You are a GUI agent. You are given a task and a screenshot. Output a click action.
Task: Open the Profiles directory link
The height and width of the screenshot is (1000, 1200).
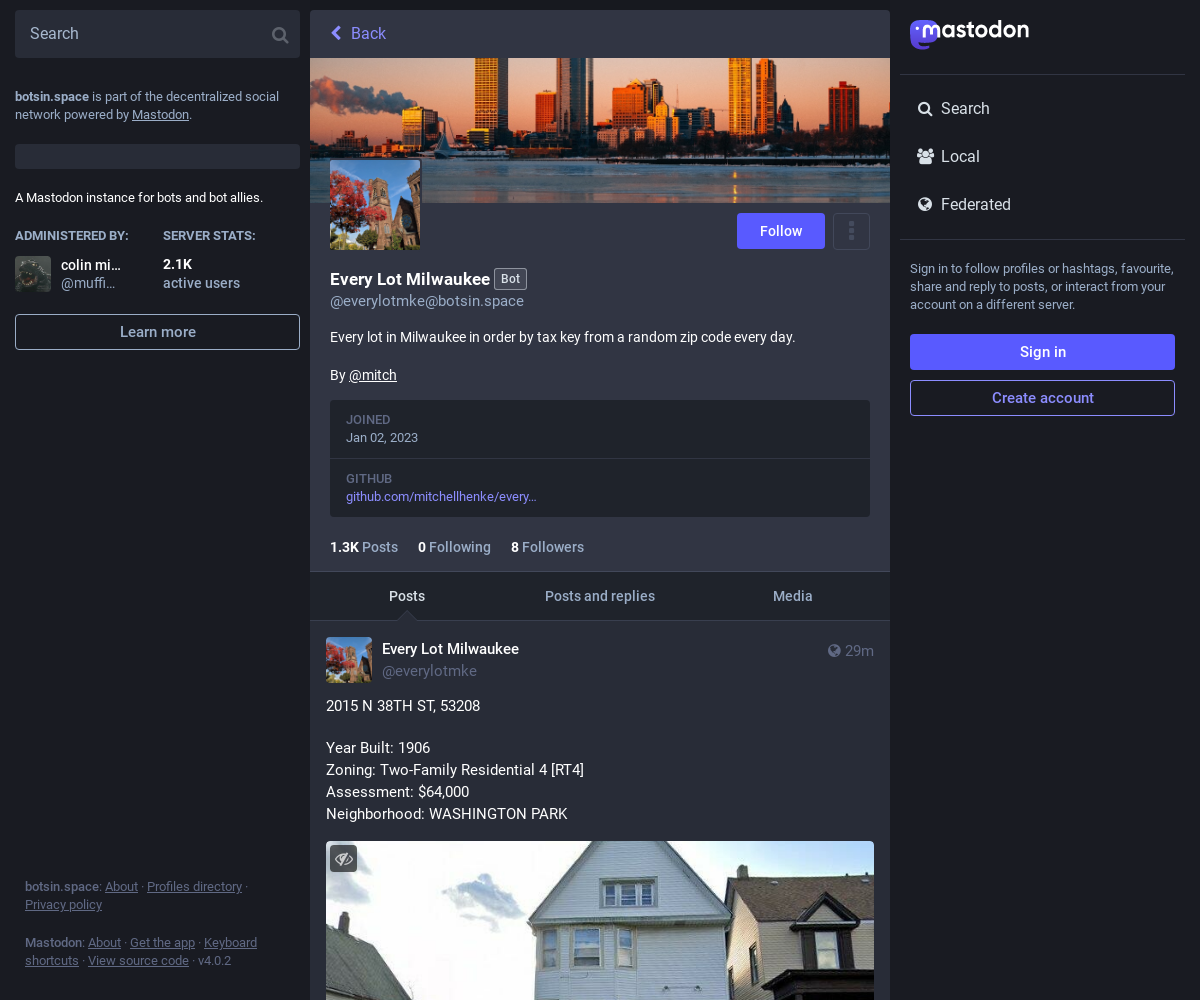pyautogui.click(x=195, y=887)
